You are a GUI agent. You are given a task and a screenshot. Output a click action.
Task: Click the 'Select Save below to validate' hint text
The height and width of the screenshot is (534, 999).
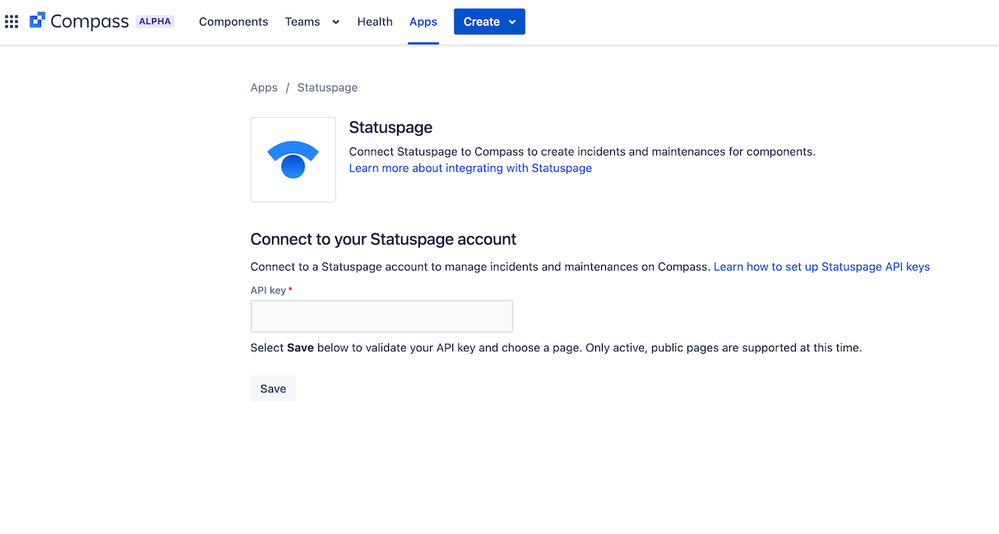point(556,348)
